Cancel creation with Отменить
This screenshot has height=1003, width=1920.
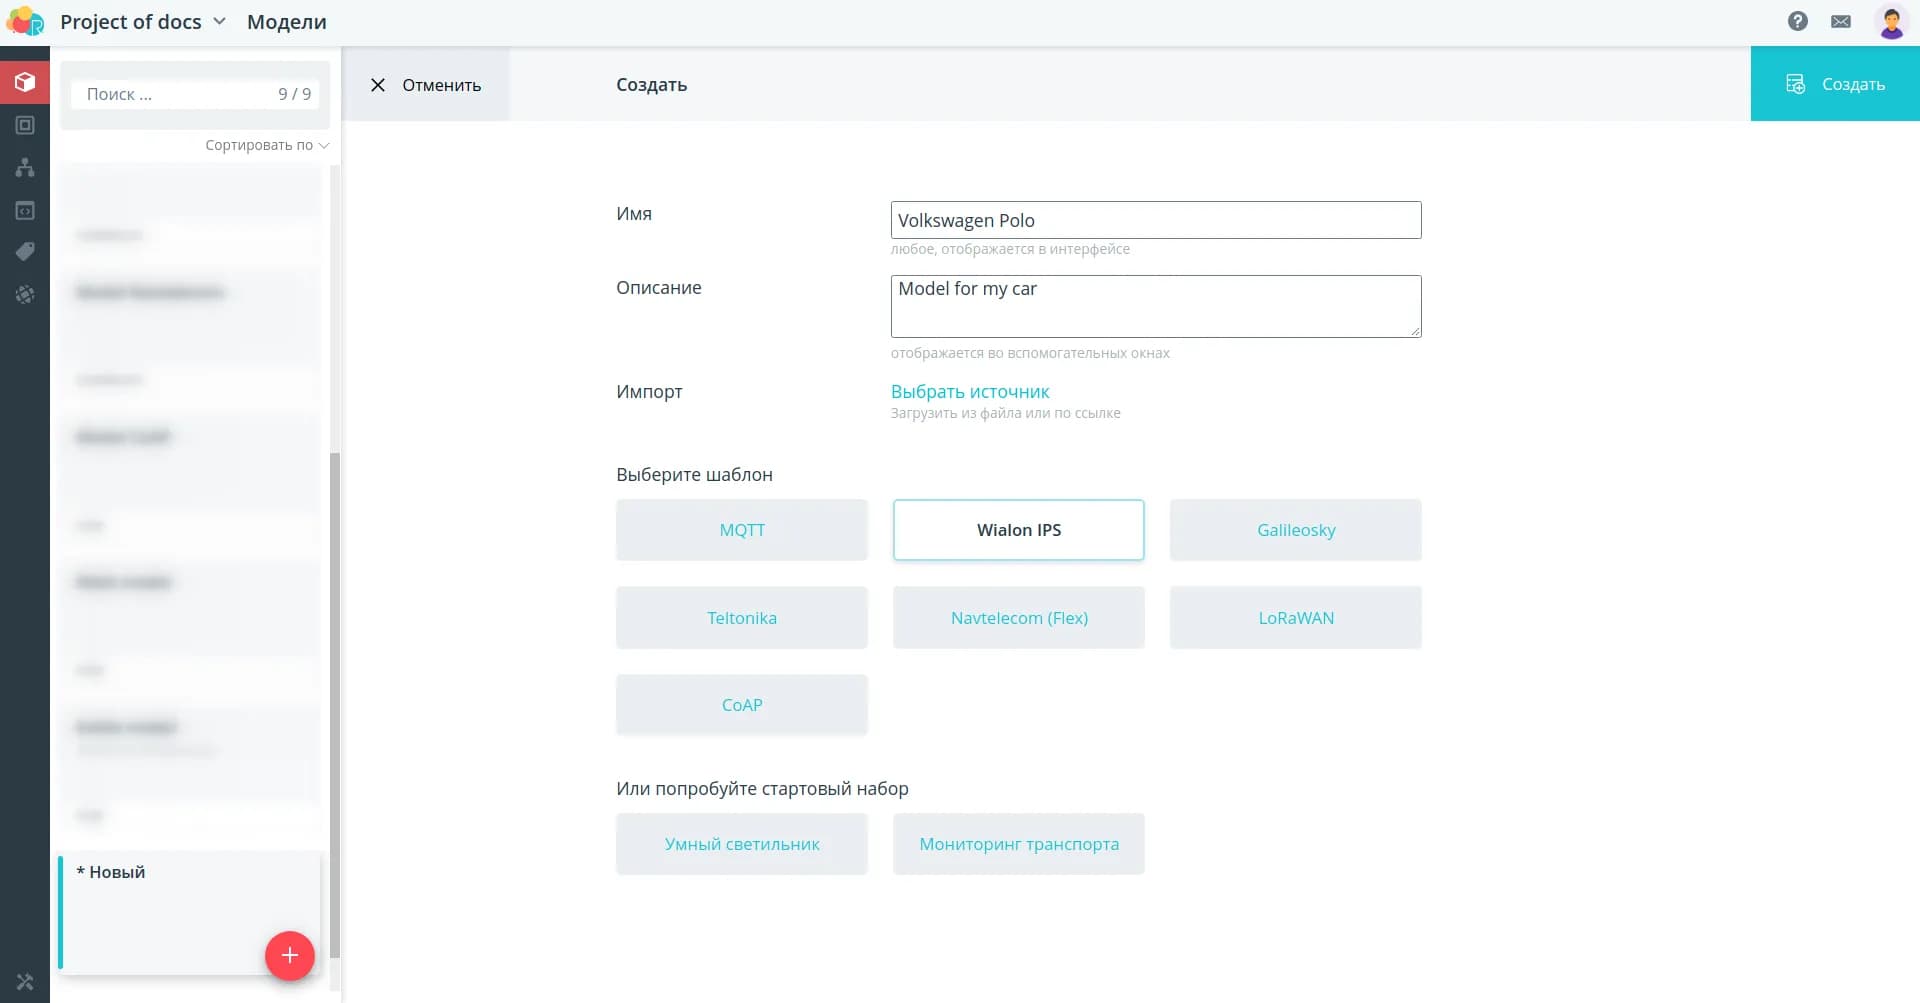coord(426,85)
